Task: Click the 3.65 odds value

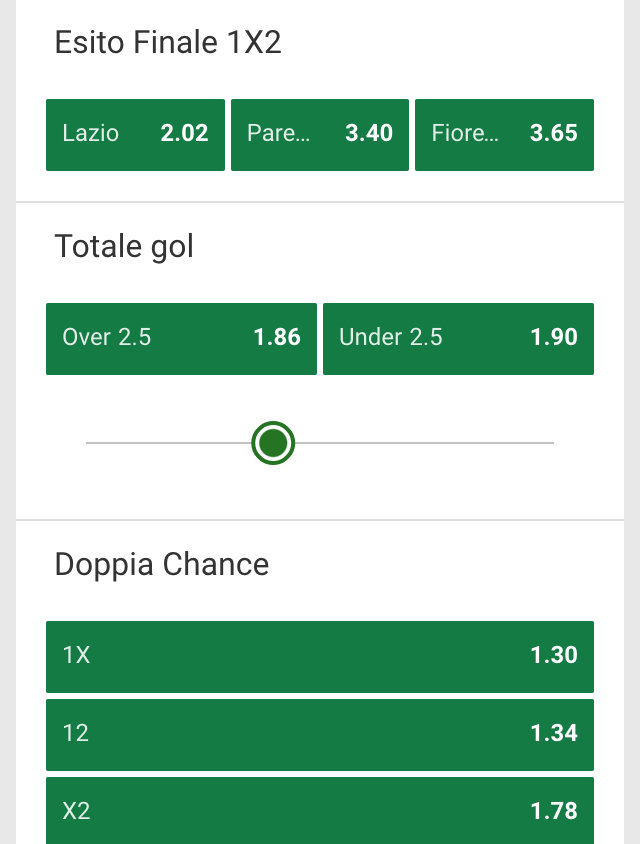Action: [x=553, y=134]
